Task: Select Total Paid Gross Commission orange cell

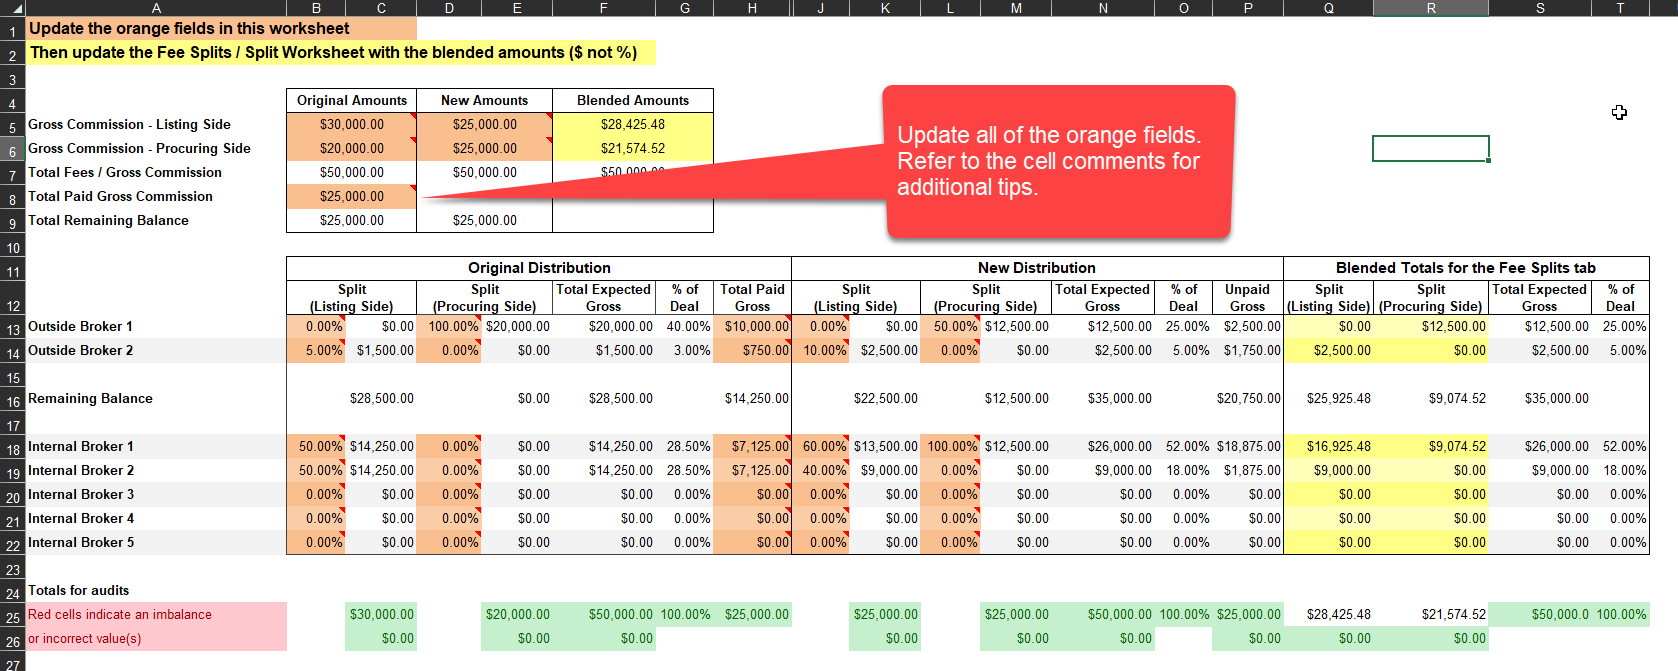Action: coord(351,197)
